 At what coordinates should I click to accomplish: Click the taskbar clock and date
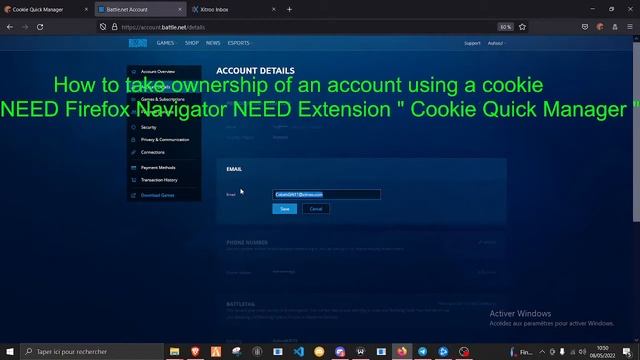(602, 352)
